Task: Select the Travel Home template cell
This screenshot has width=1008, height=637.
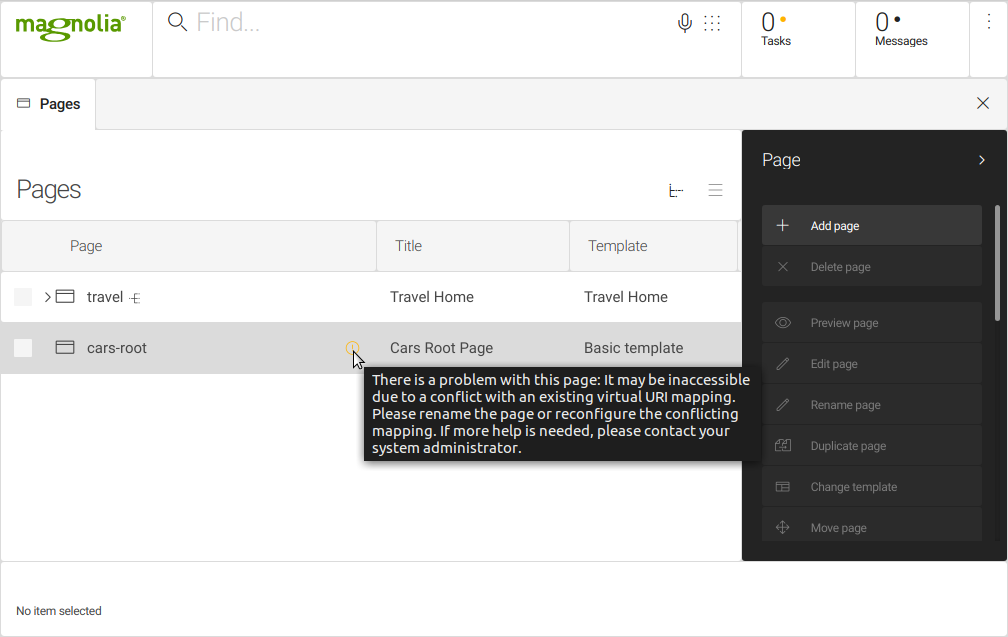Action: tap(626, 297)
